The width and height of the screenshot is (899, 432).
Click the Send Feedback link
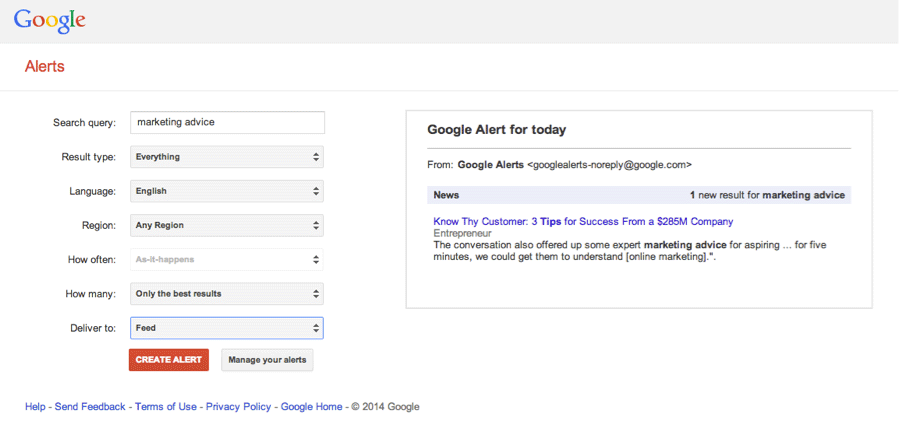coord(90,407)
